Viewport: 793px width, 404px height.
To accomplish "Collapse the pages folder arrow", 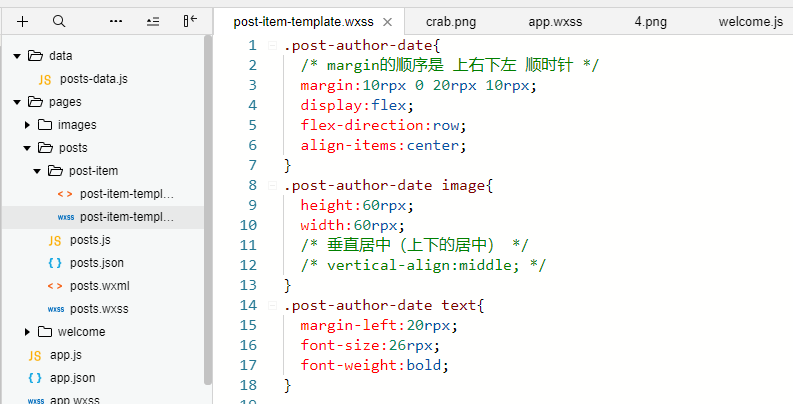I will tap(17, 102).
